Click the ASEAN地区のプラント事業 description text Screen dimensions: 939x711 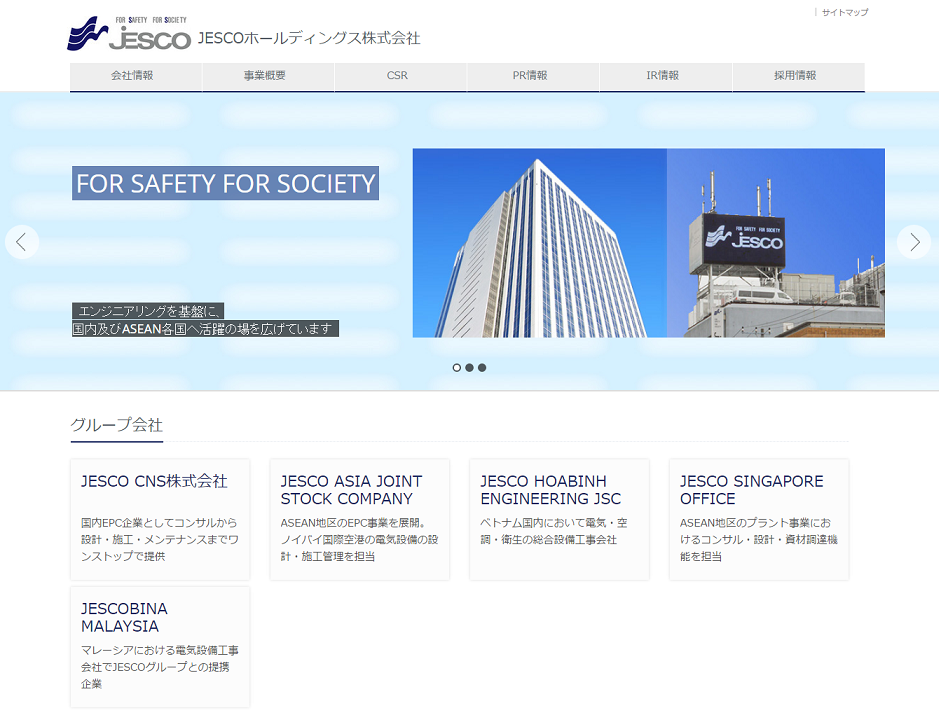point(759,539)
